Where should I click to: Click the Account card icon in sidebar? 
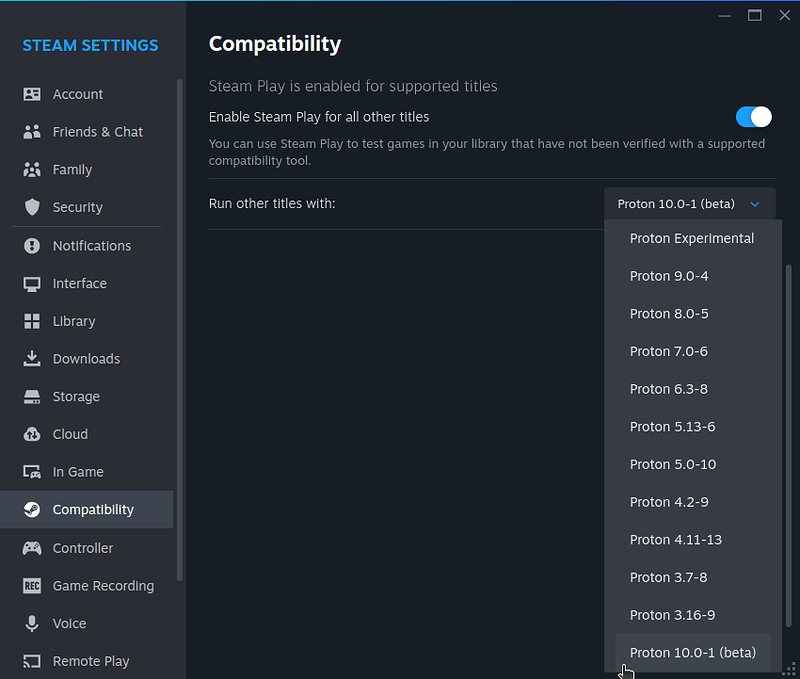click(32, 94)
